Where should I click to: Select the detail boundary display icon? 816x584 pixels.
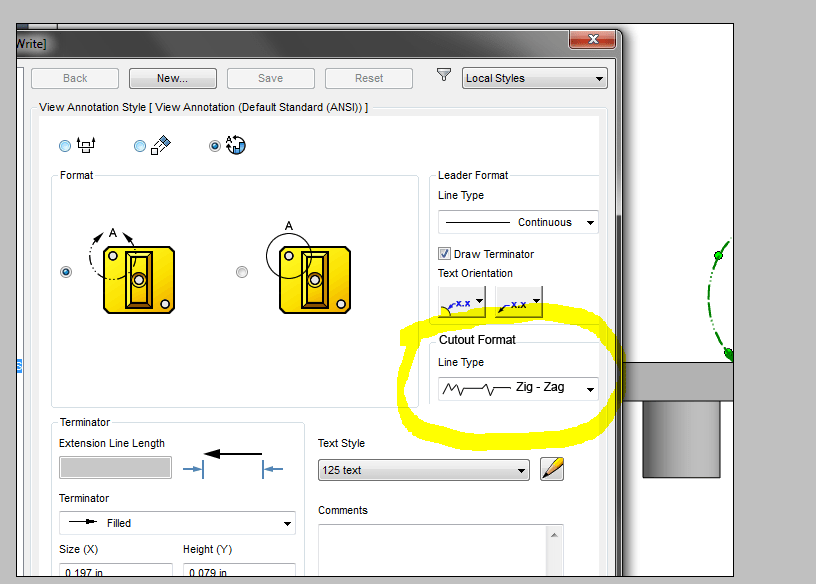coord(86,145)
